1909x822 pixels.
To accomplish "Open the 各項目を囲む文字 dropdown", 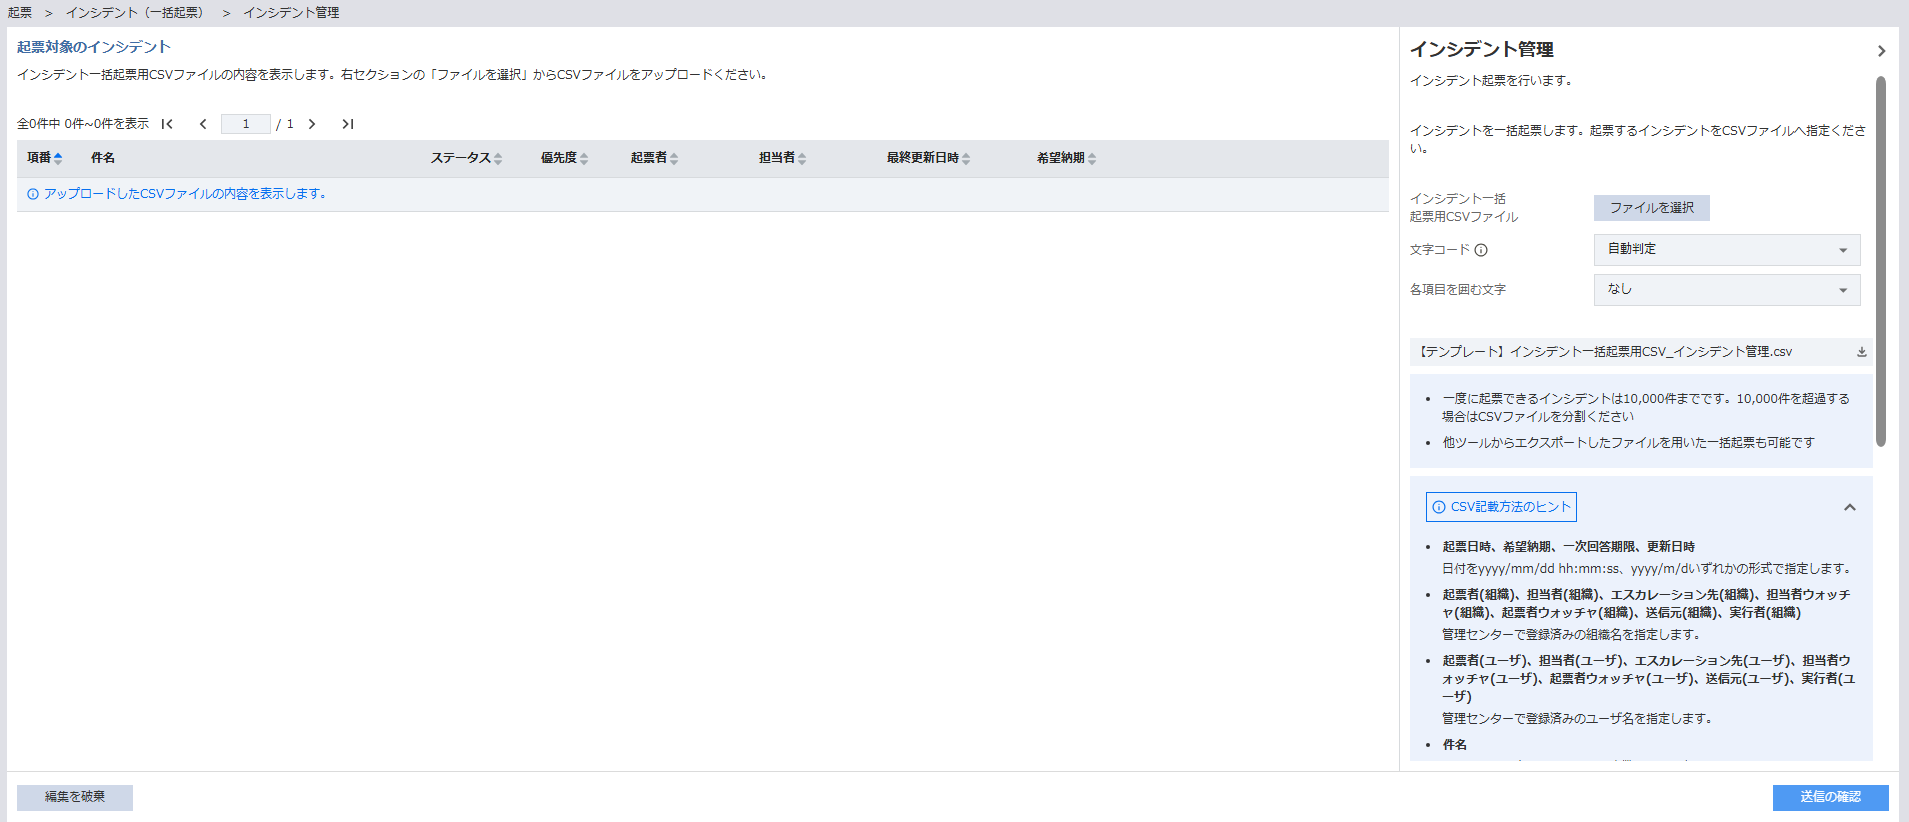I will pyautogui.click(x=1726, y=289).
